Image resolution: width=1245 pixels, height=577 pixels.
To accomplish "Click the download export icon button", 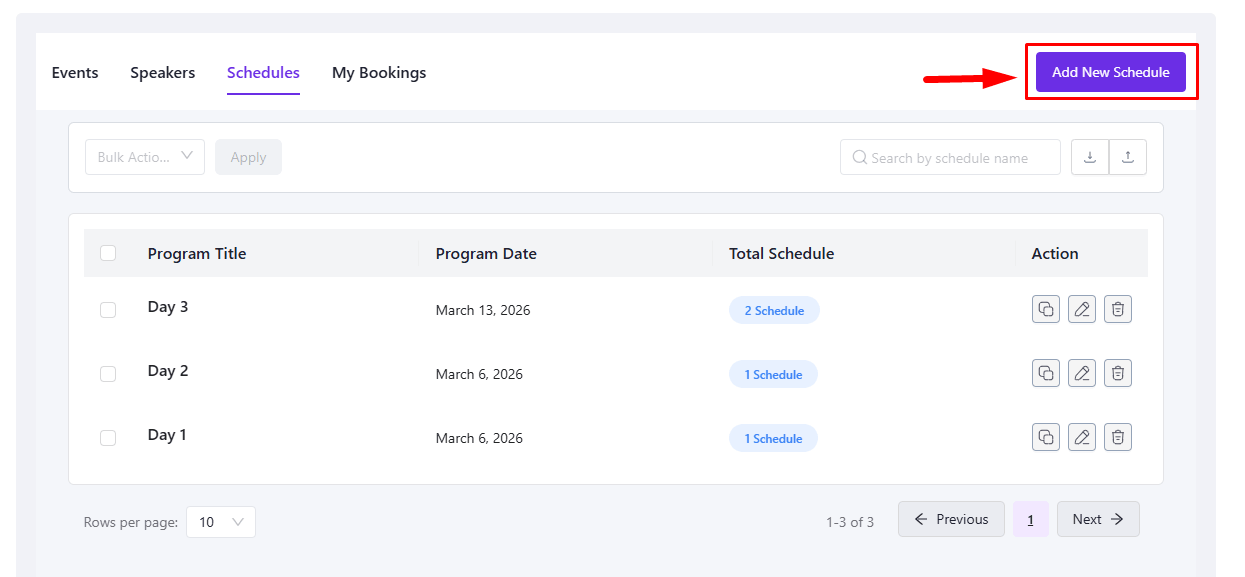I will point(1090,157).
